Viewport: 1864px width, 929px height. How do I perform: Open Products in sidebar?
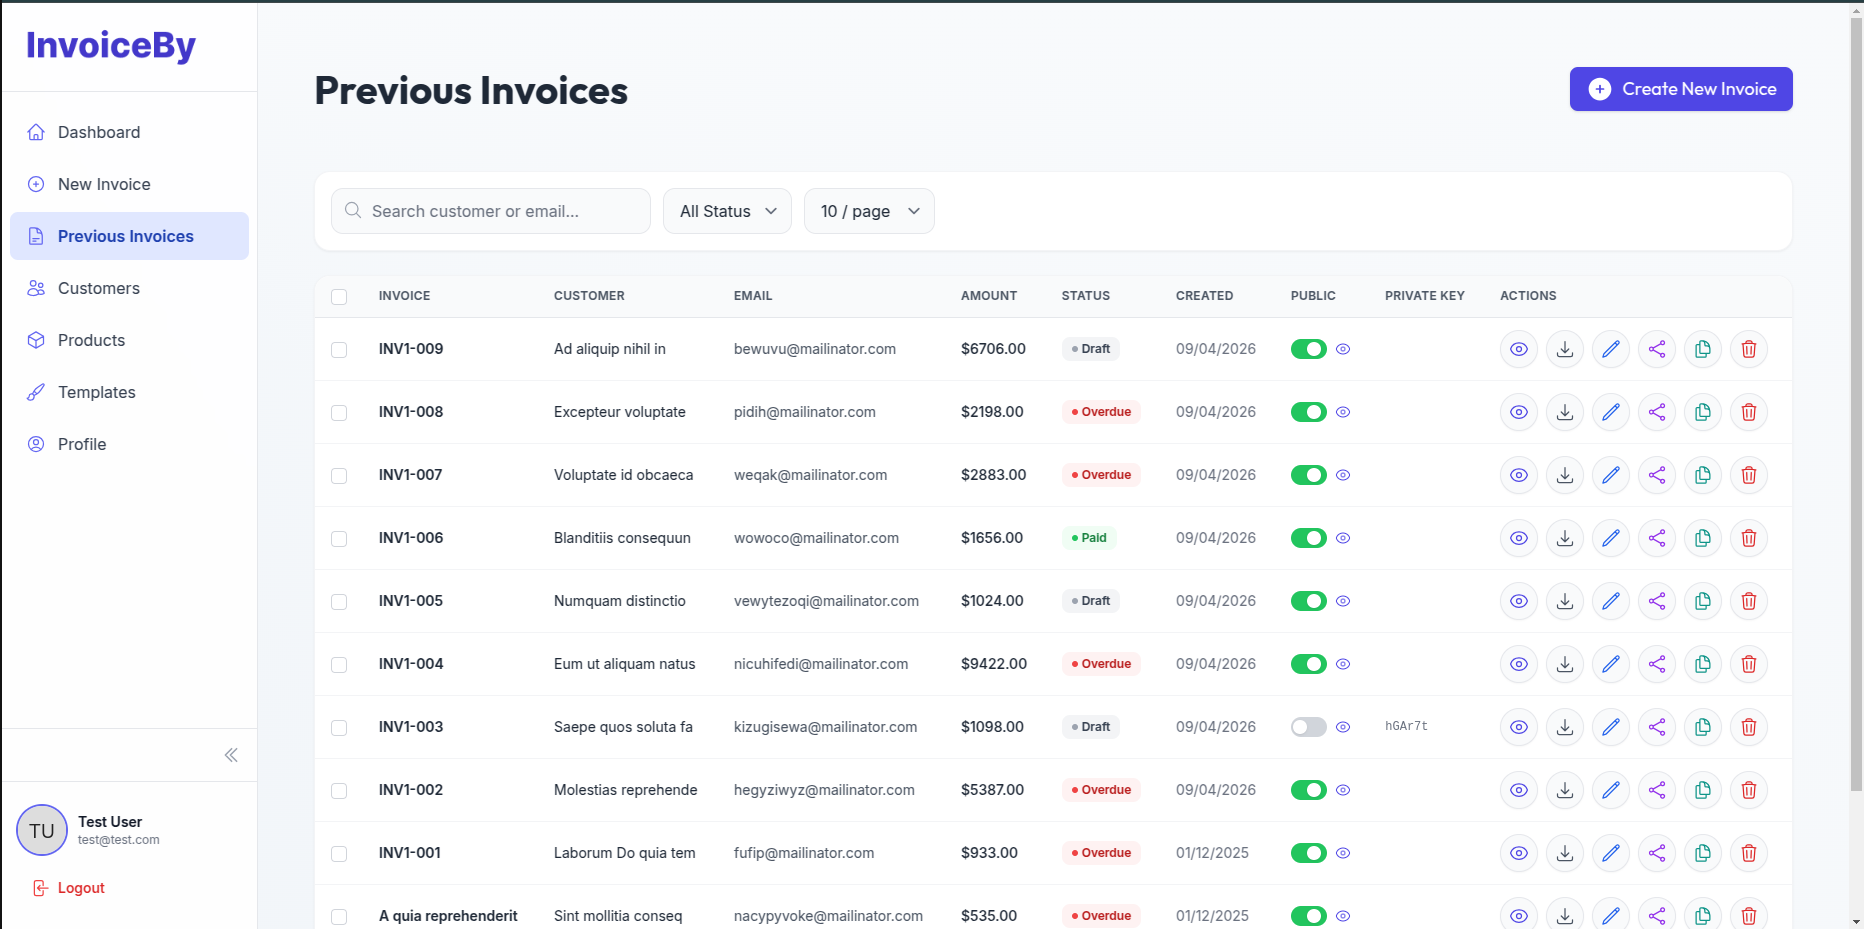[x=129, y=340]
